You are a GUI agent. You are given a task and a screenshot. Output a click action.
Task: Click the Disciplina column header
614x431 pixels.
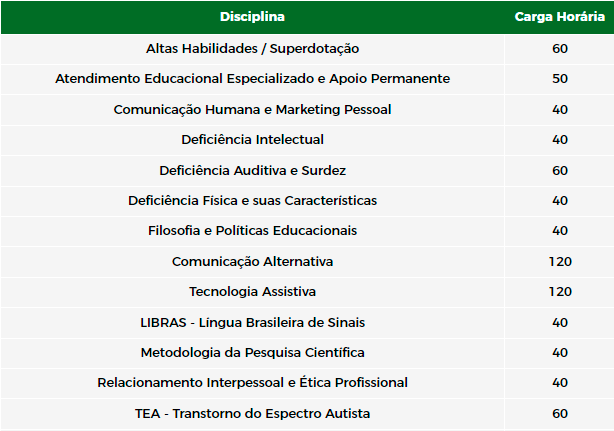coord(252,17)
